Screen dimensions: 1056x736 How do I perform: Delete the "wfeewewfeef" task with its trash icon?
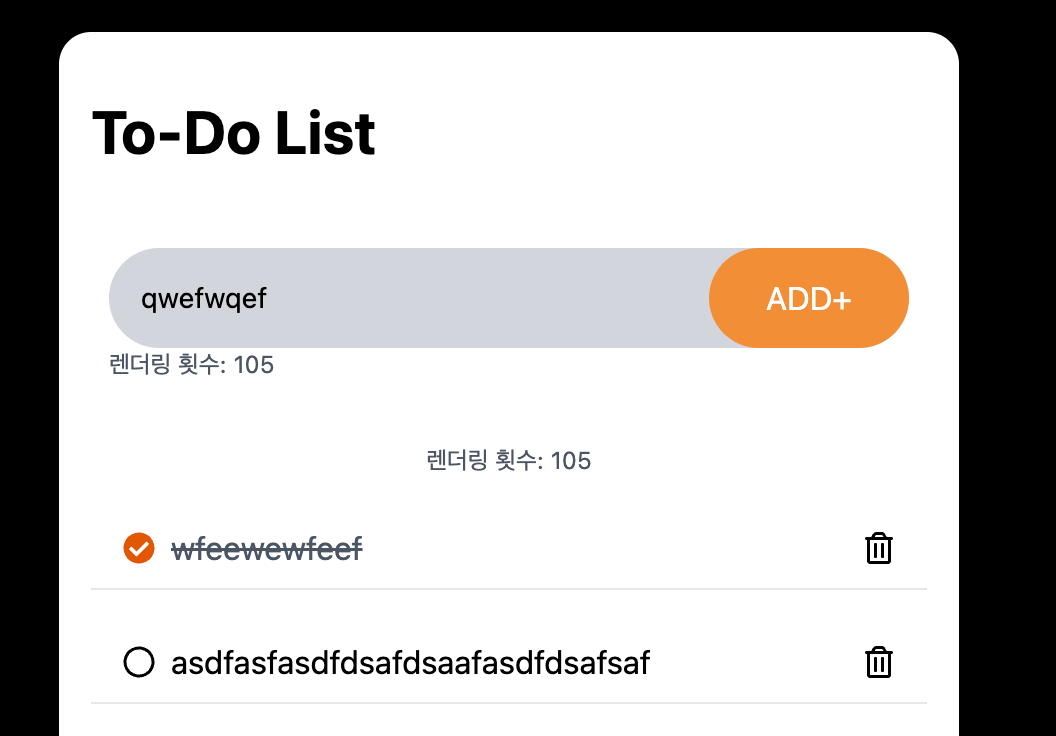coord(878,549)
